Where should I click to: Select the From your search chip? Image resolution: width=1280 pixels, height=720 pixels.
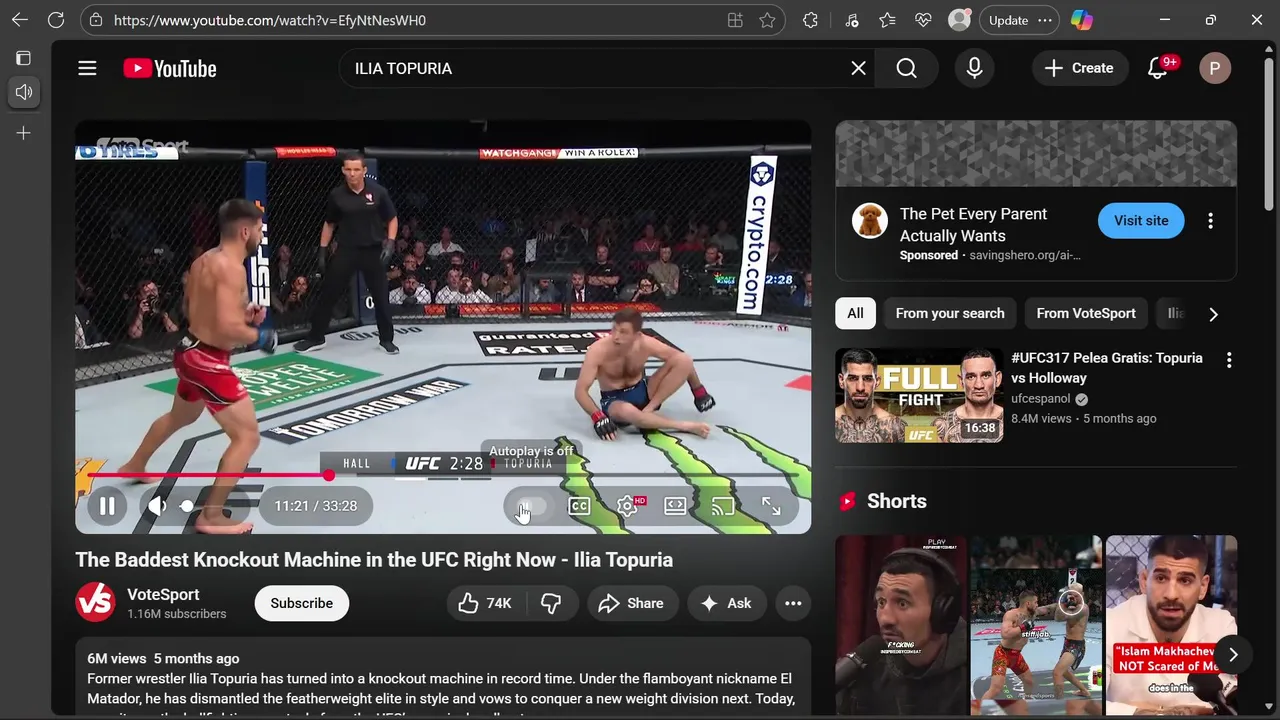pyautogui.click(x=950, y=313)
